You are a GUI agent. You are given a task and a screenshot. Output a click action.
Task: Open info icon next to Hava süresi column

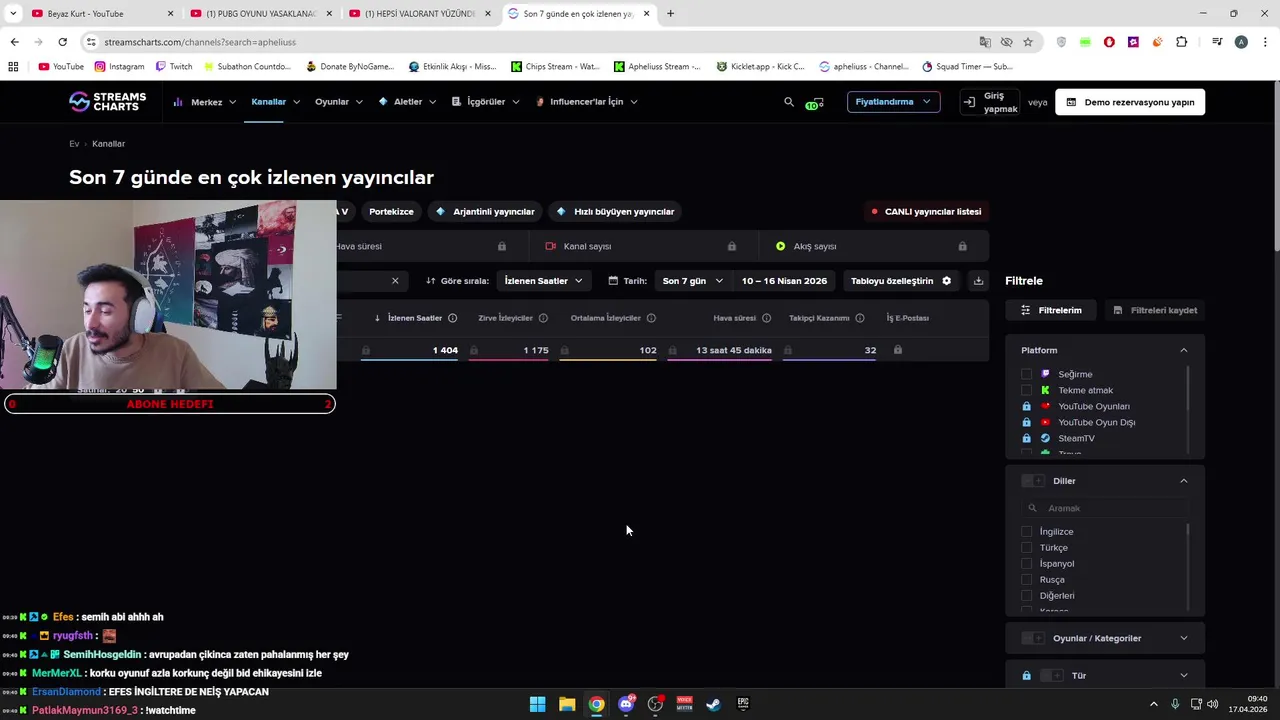pyautogui.click(x=766, y=318)
